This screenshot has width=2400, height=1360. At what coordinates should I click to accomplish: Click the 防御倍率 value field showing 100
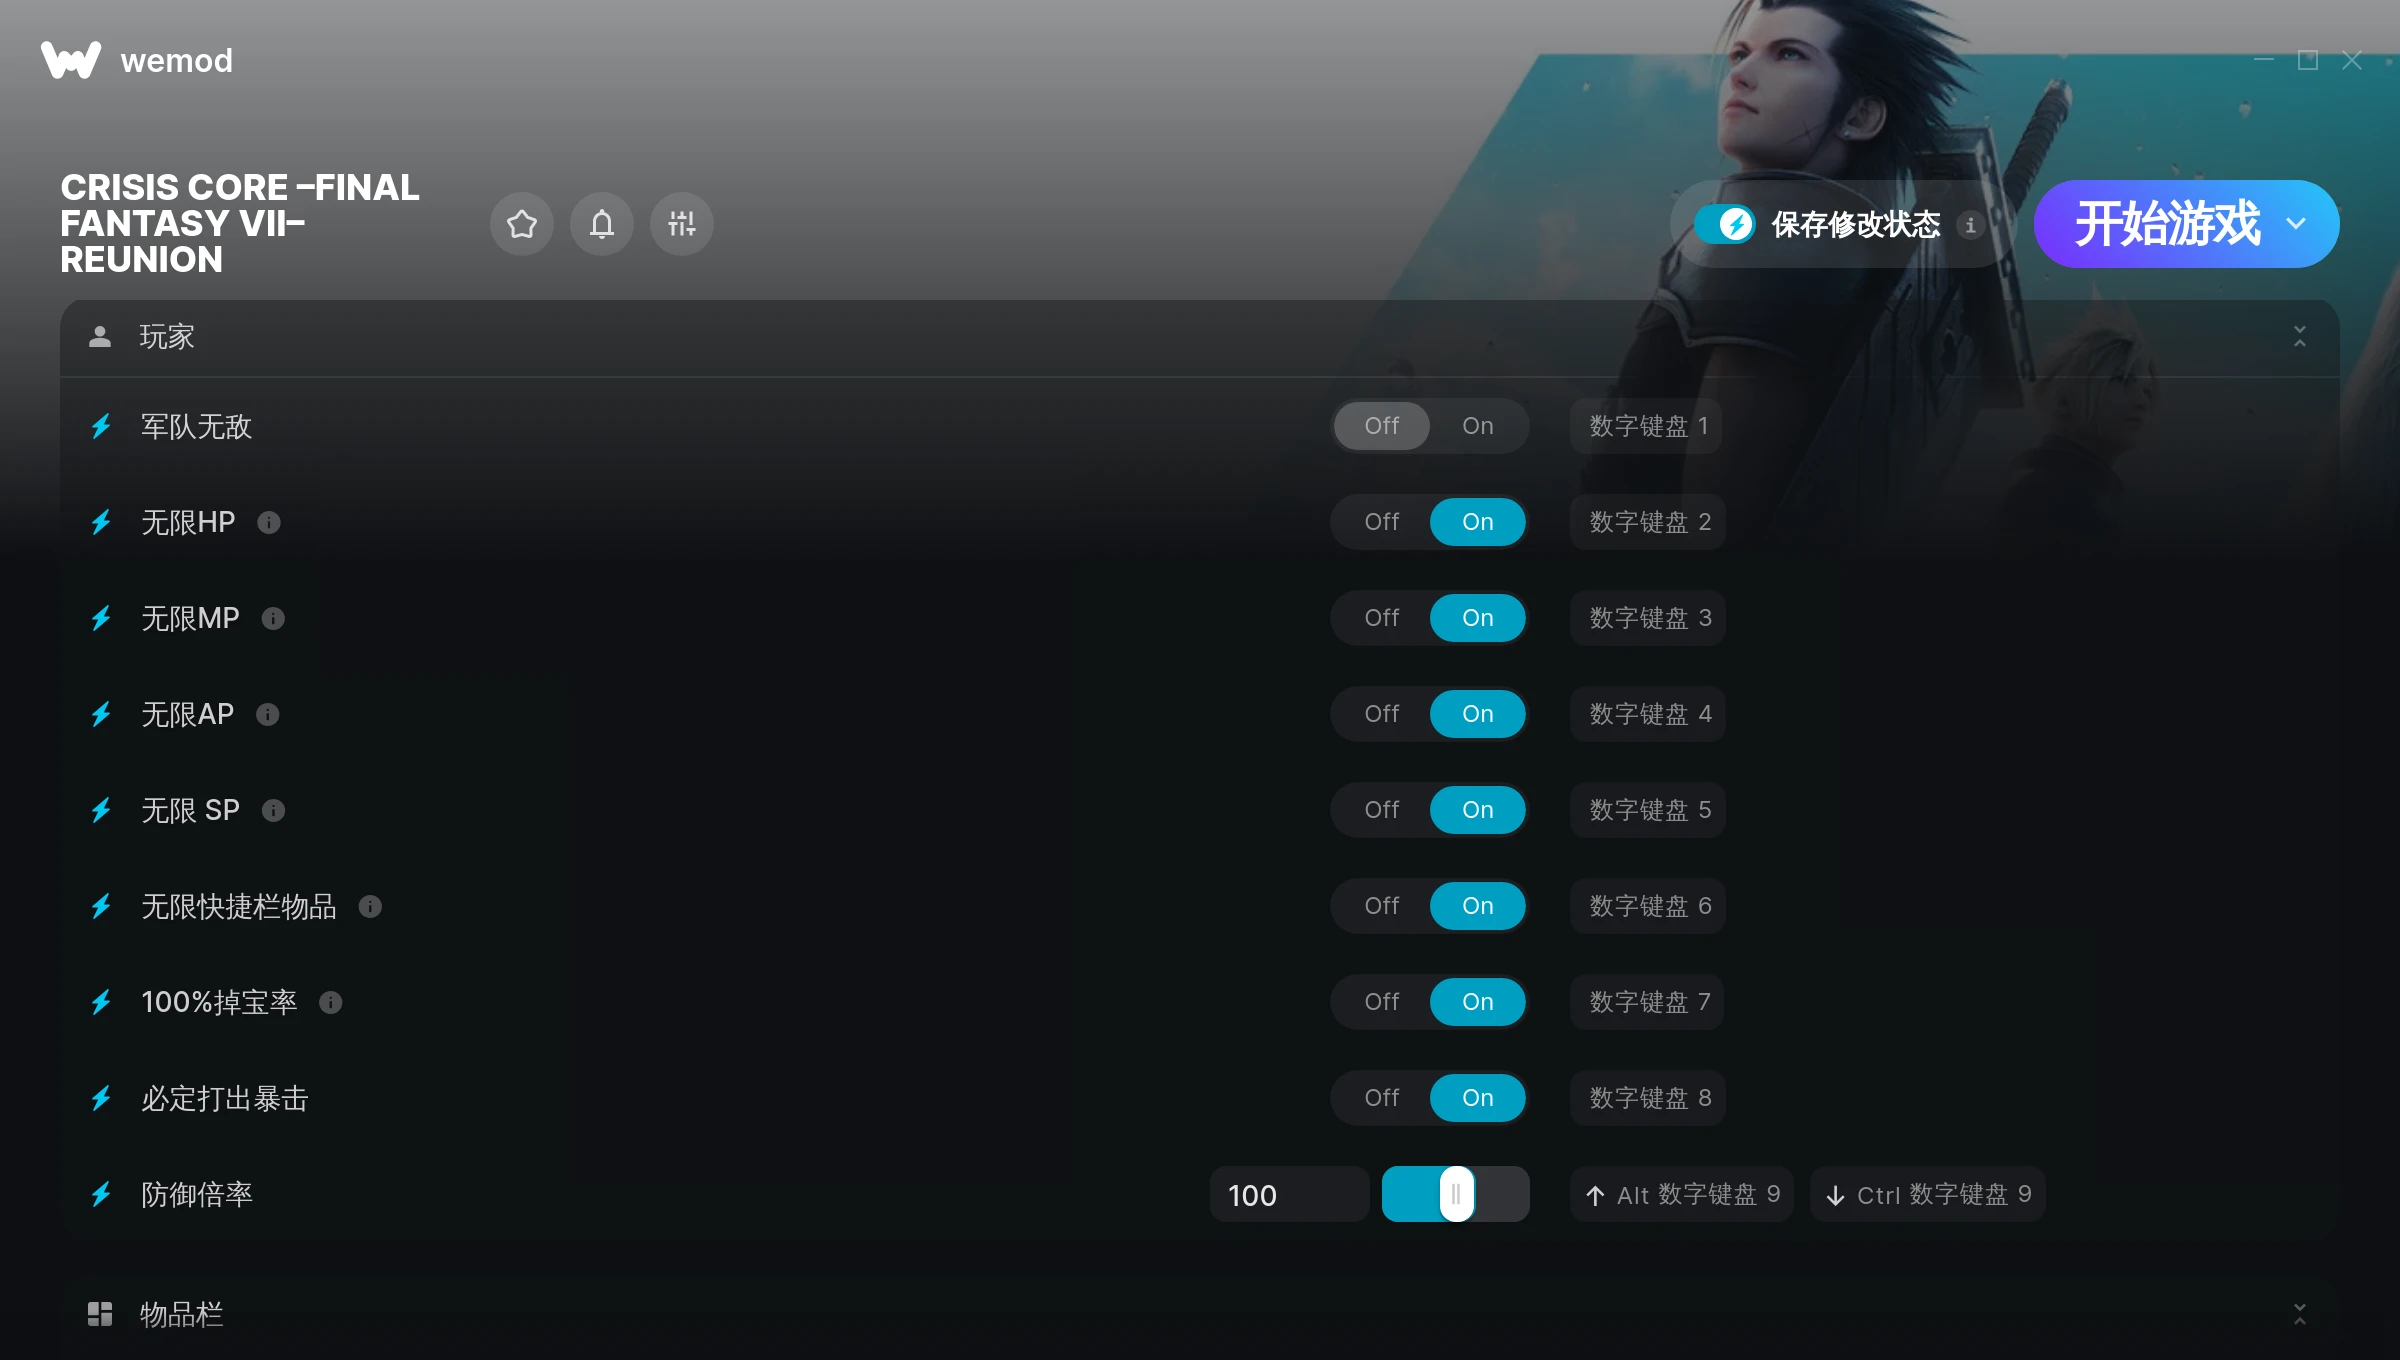(x=1289, y=1194)
